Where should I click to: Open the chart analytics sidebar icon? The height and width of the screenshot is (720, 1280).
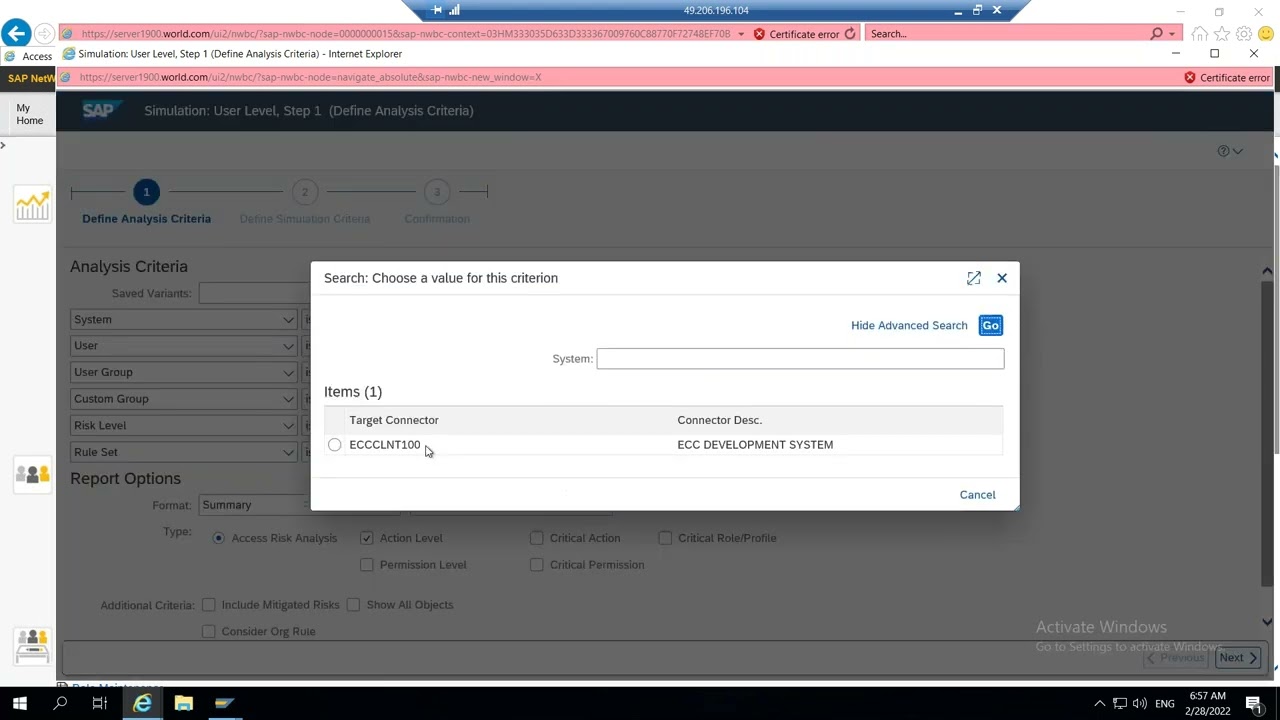pyautogui.click(x=32, y=205)
